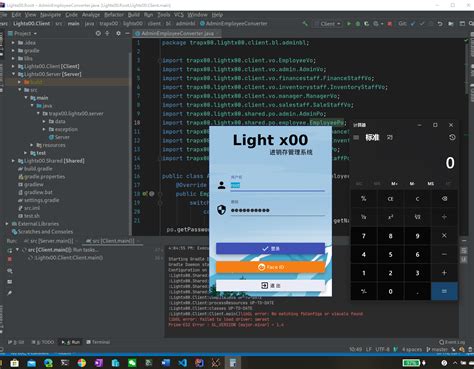The height and width of the screenshot is (369, 474).
Task: Select the AdminEmployeeConverter.java editor tab
Action: 177,33
